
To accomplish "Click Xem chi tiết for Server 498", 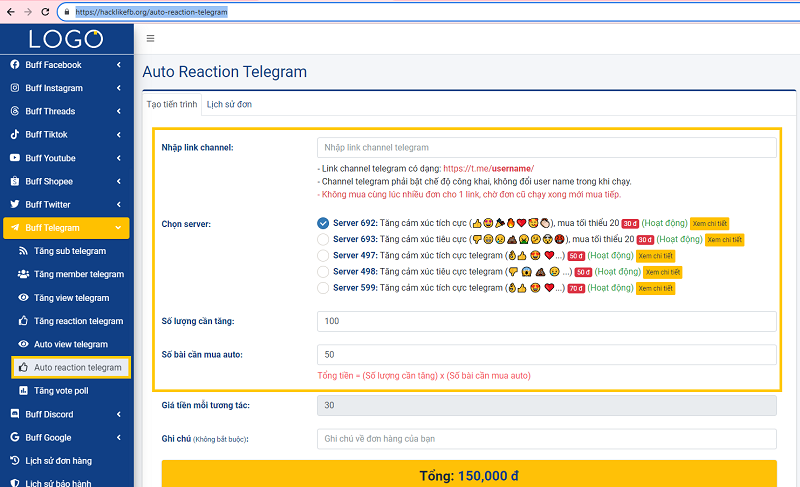I will coord(662,272).
